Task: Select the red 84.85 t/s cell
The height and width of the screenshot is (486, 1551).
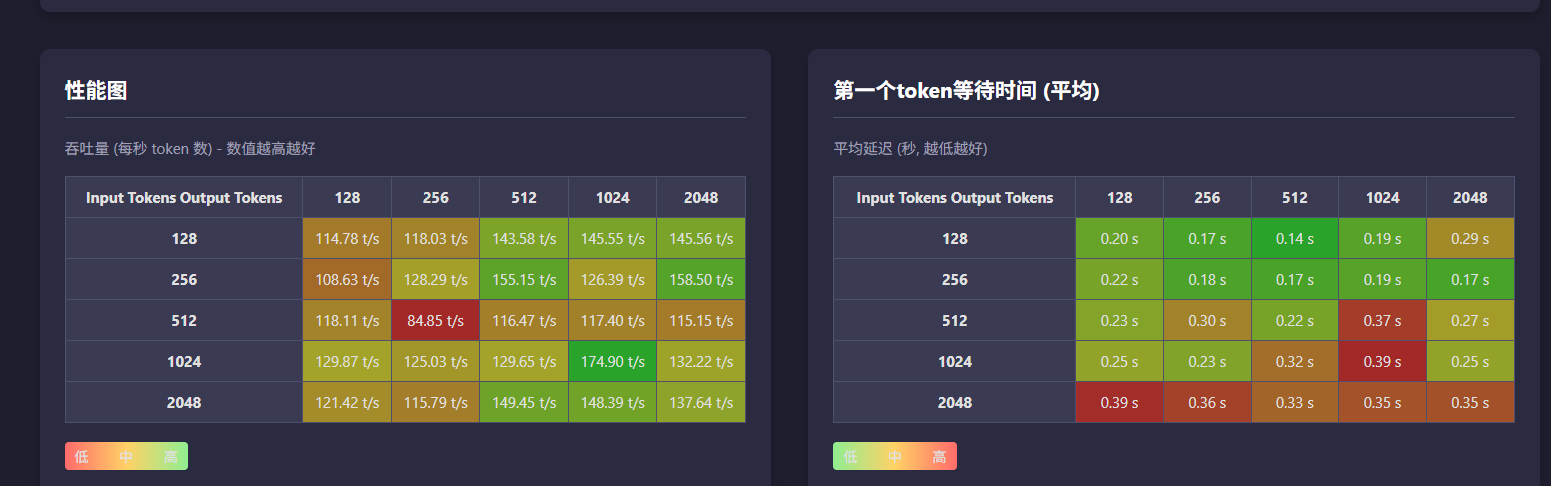Action: coord(435,321)
